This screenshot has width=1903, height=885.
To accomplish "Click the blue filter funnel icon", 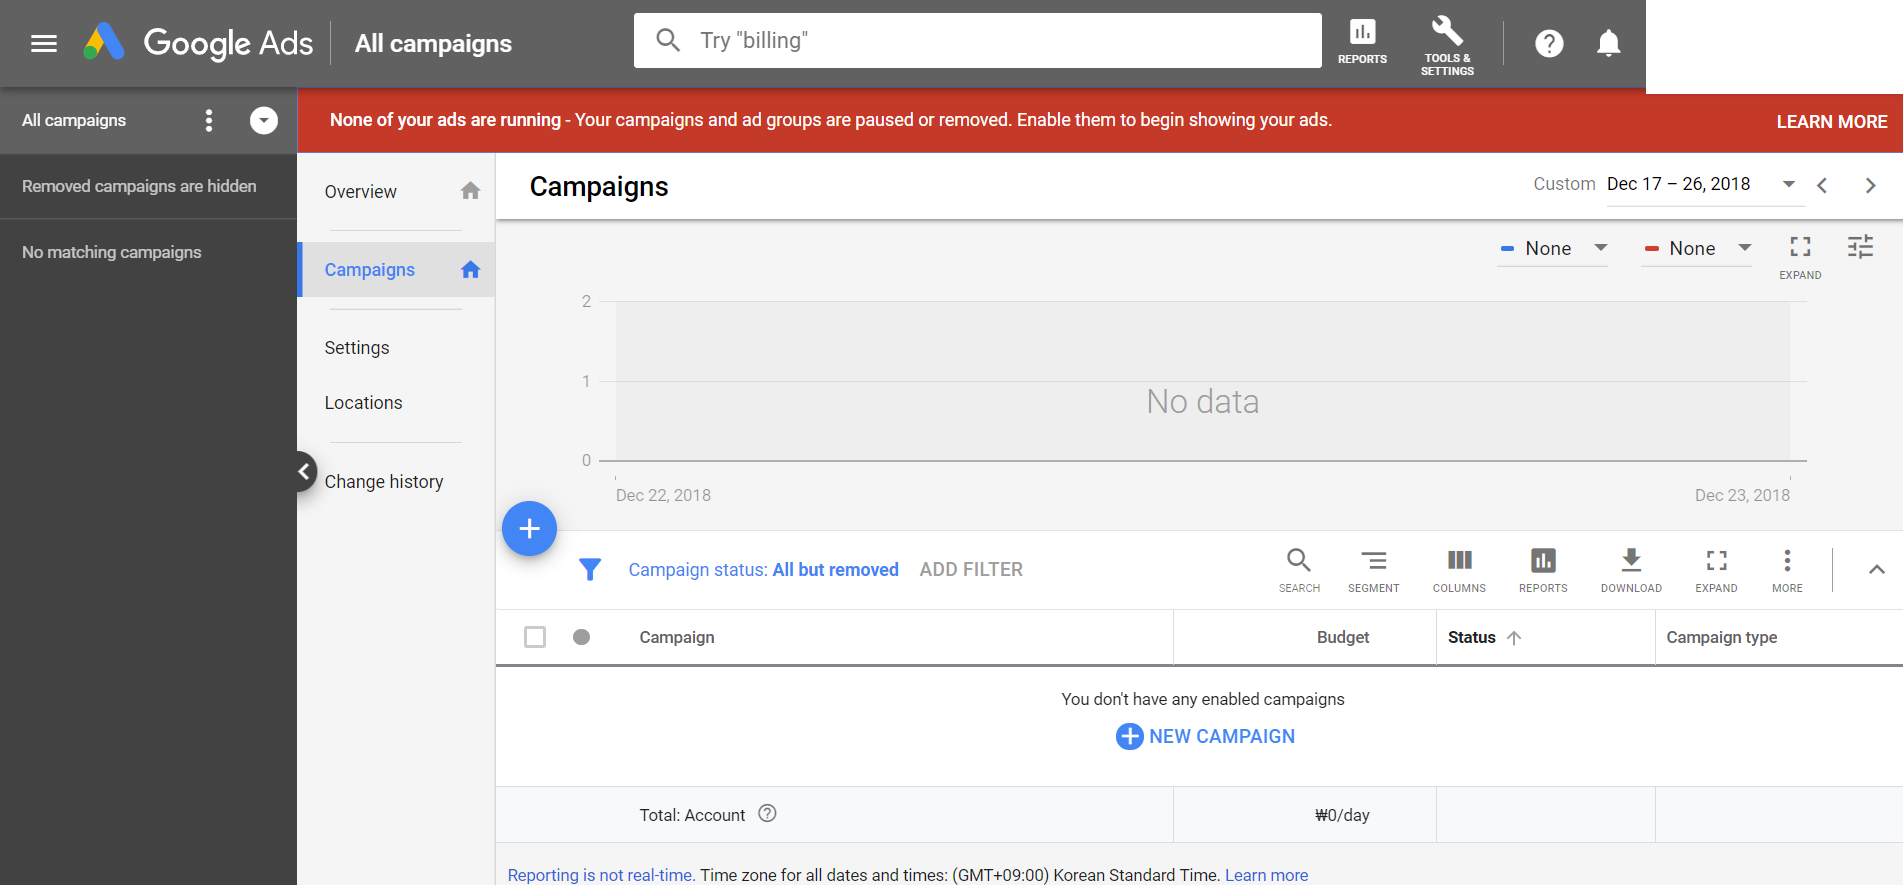I will [x=590, y=569].
